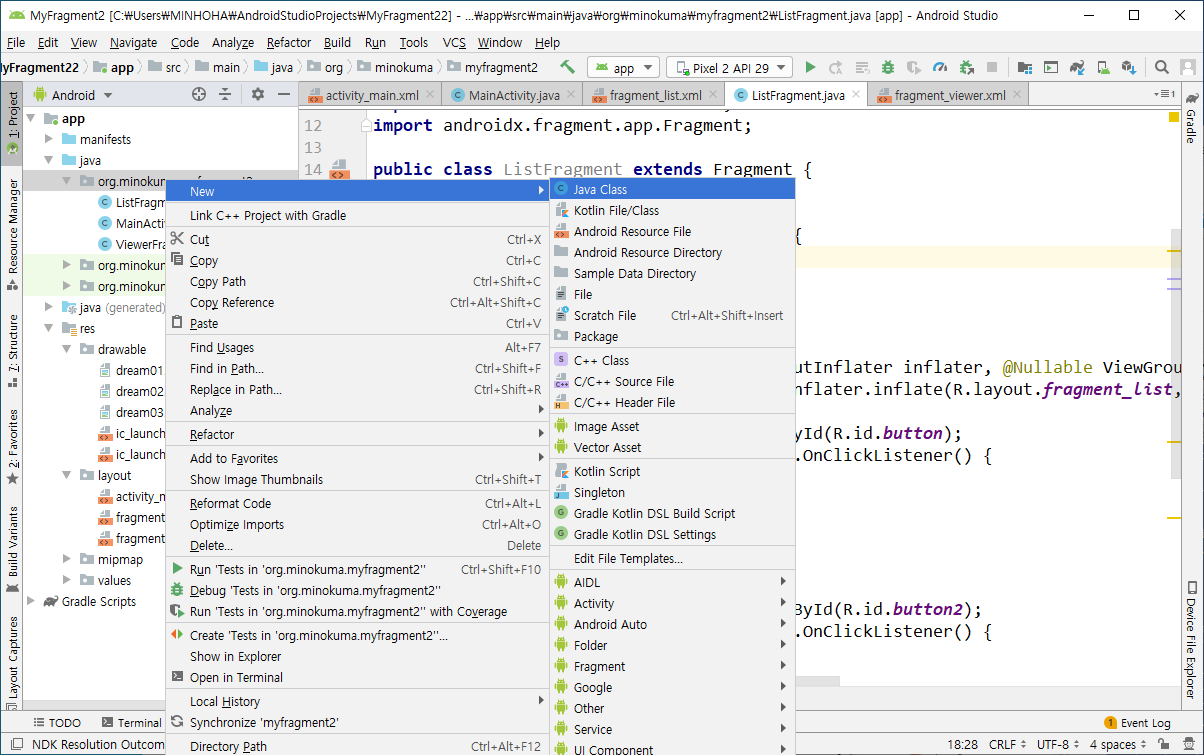1204x755 pixels.
Task: Open the recent tabs list dropdown
Action: 1165,94
